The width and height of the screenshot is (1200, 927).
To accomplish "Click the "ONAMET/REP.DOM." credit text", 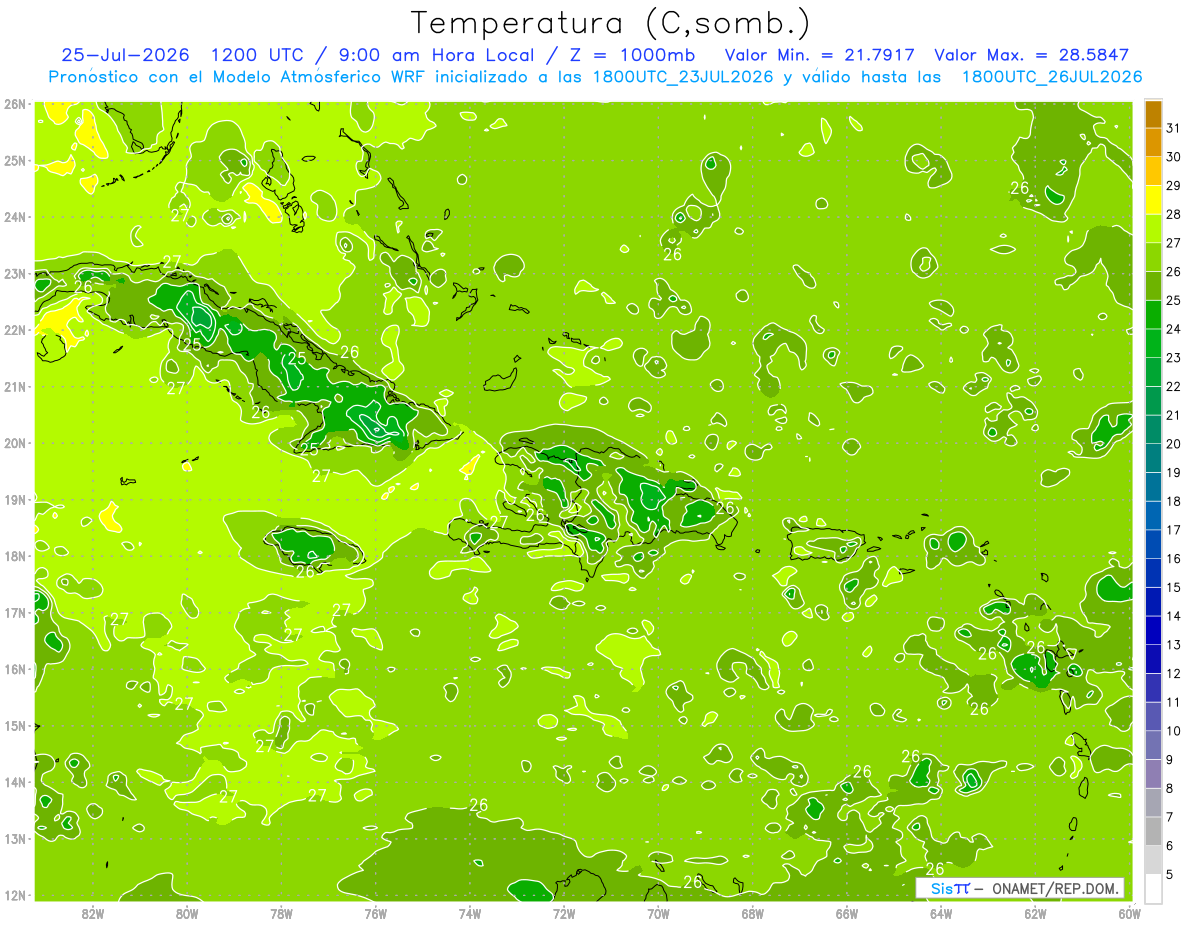I will click(1056, 888).
